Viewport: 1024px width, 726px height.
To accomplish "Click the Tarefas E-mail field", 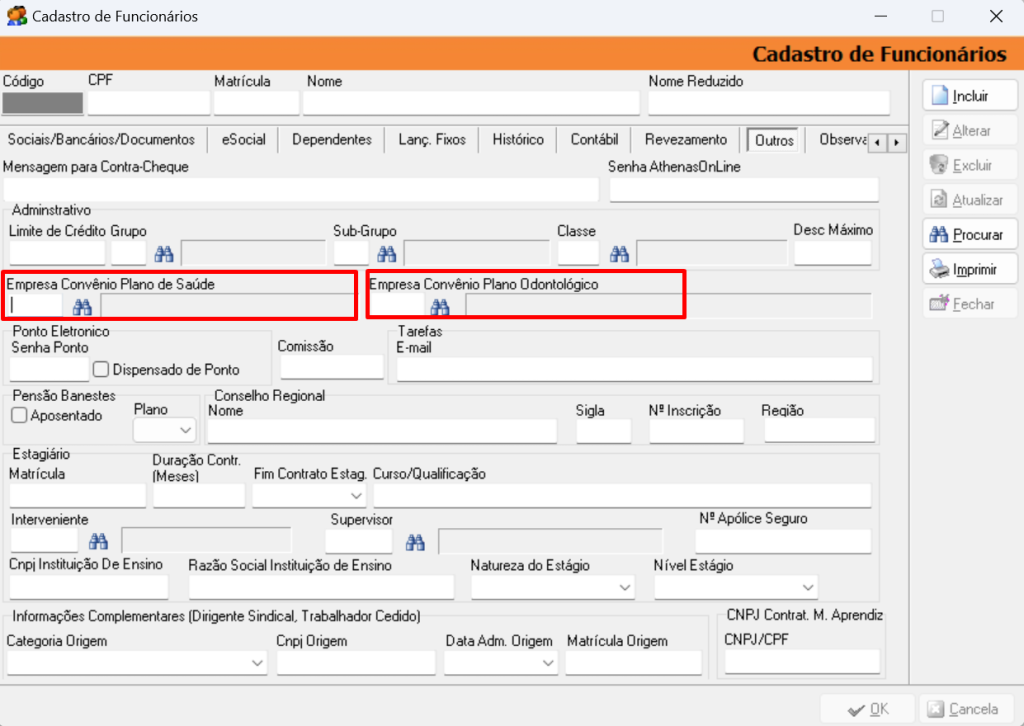I will (x=635, y=369).
